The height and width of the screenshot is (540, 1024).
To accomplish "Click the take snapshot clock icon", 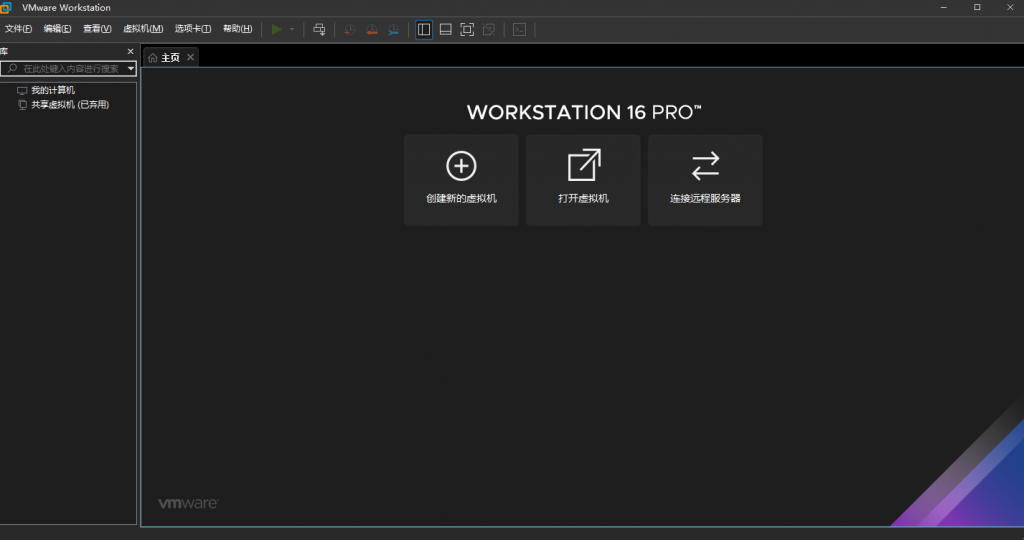I will tap(350, 29).
